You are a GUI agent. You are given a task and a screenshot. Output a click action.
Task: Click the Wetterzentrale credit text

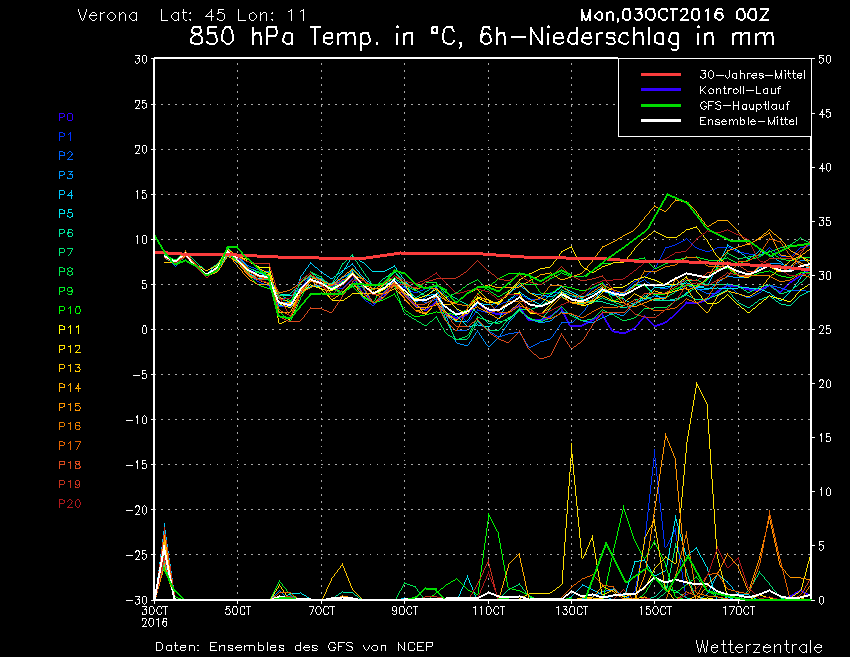[x=759, y=646]
